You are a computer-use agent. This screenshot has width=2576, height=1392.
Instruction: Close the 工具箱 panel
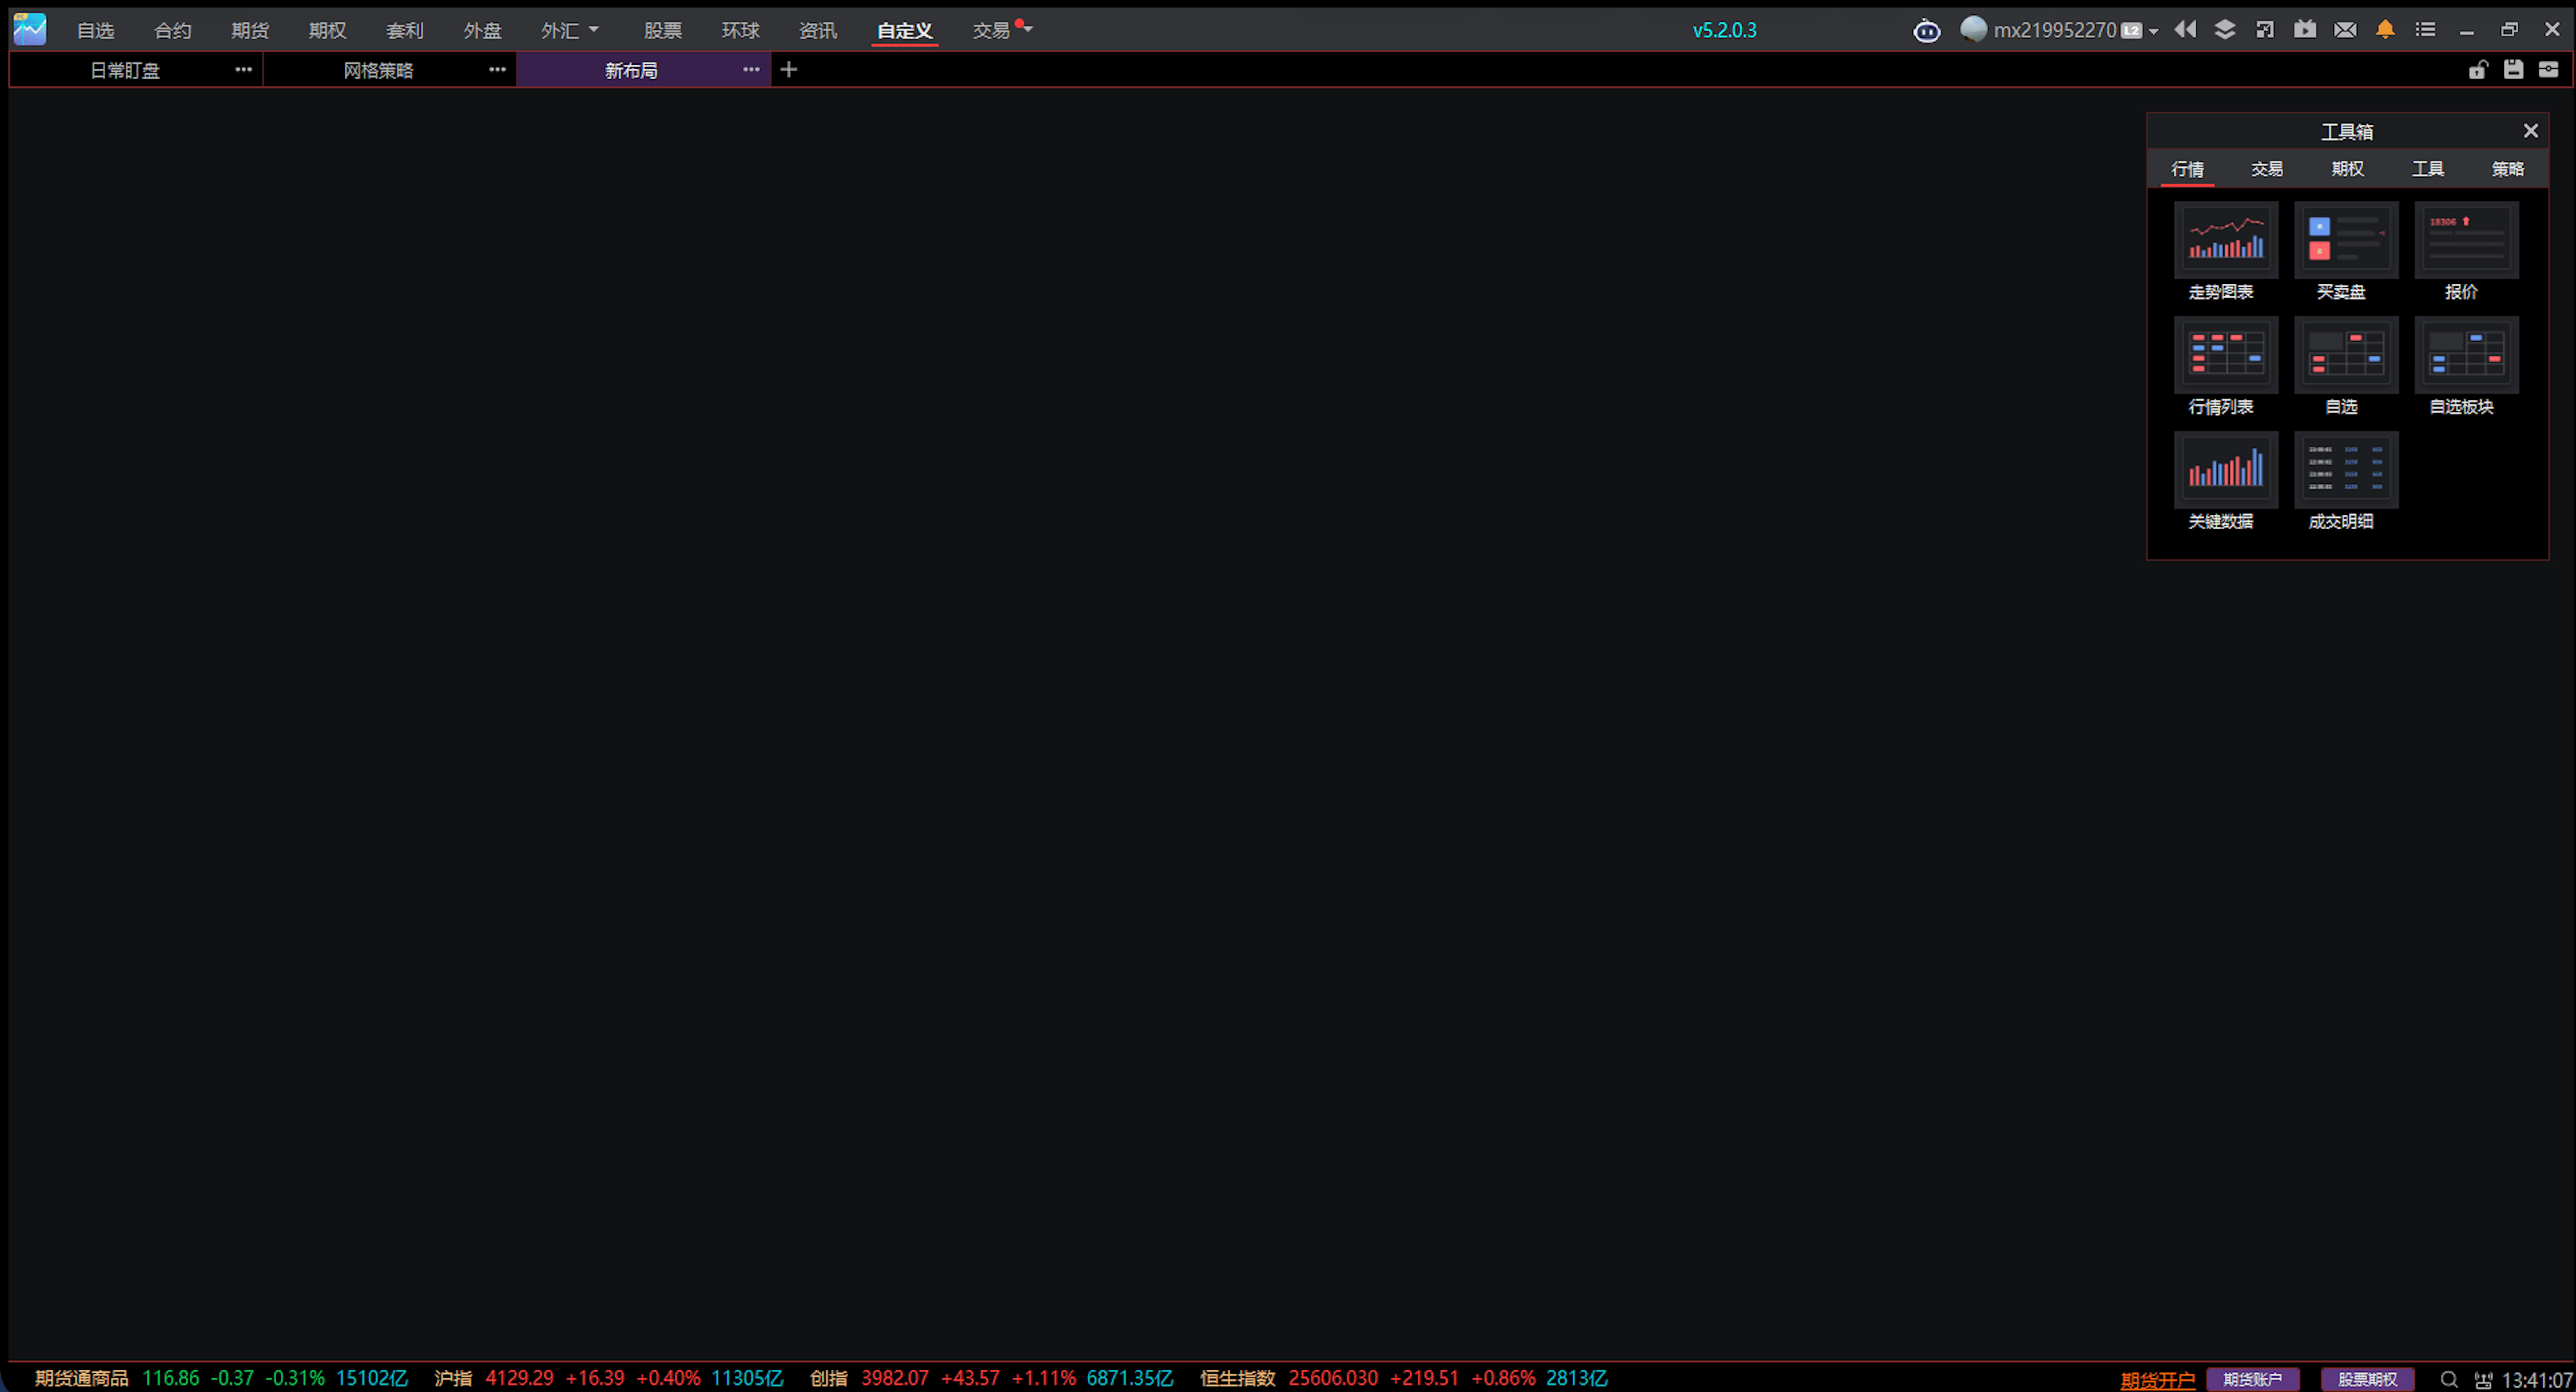(x=2530, y=131)
